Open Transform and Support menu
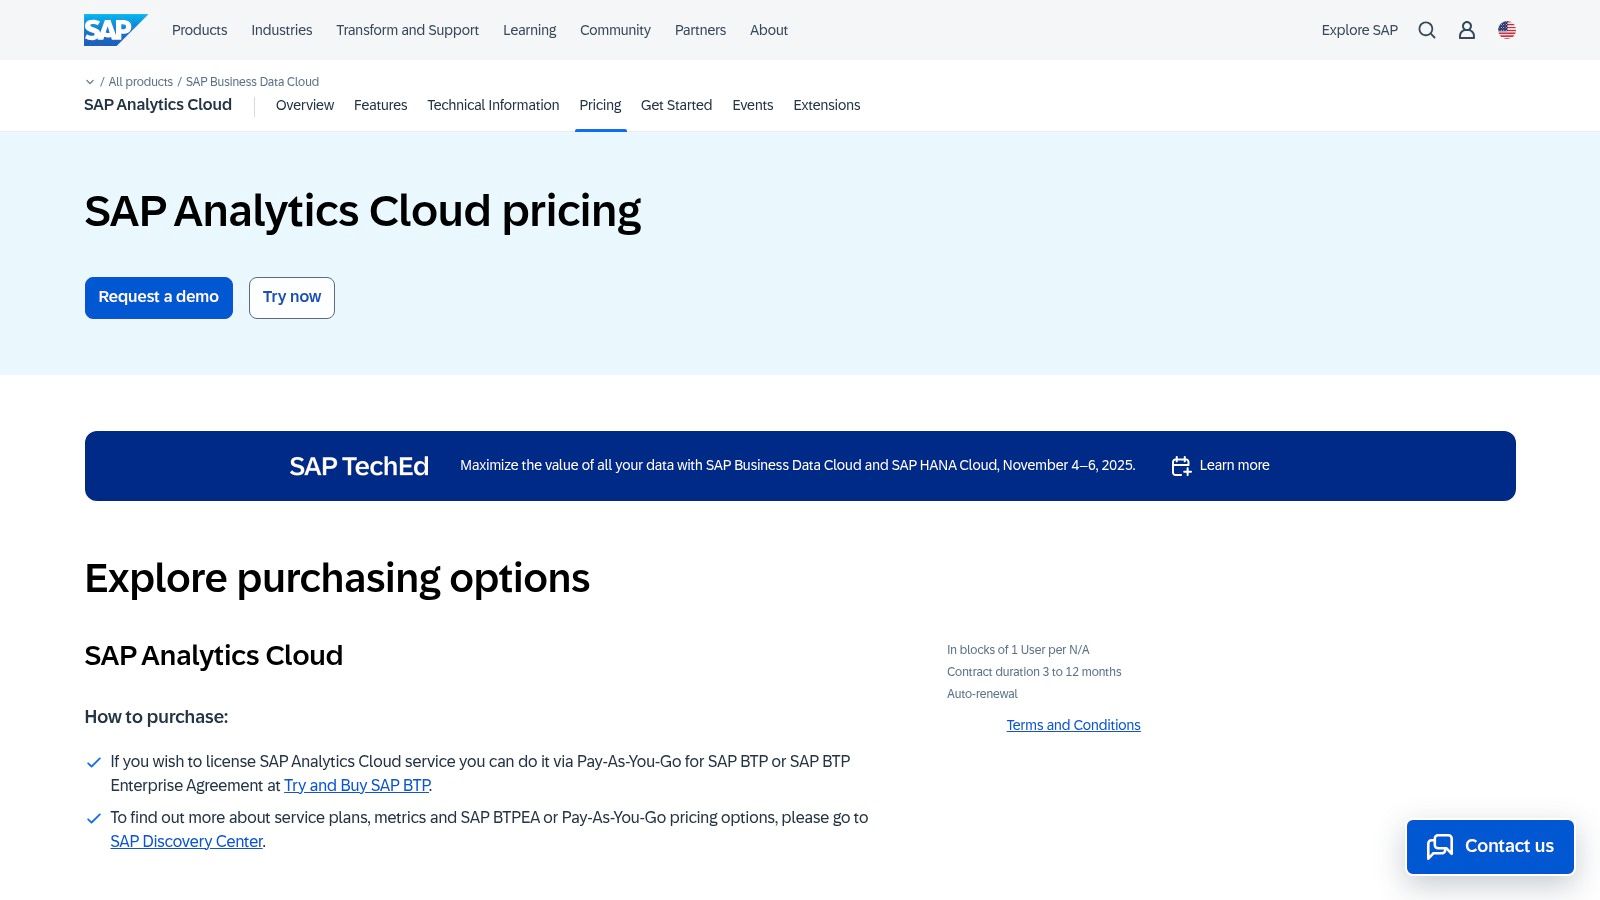 click(x=407, y=30)
